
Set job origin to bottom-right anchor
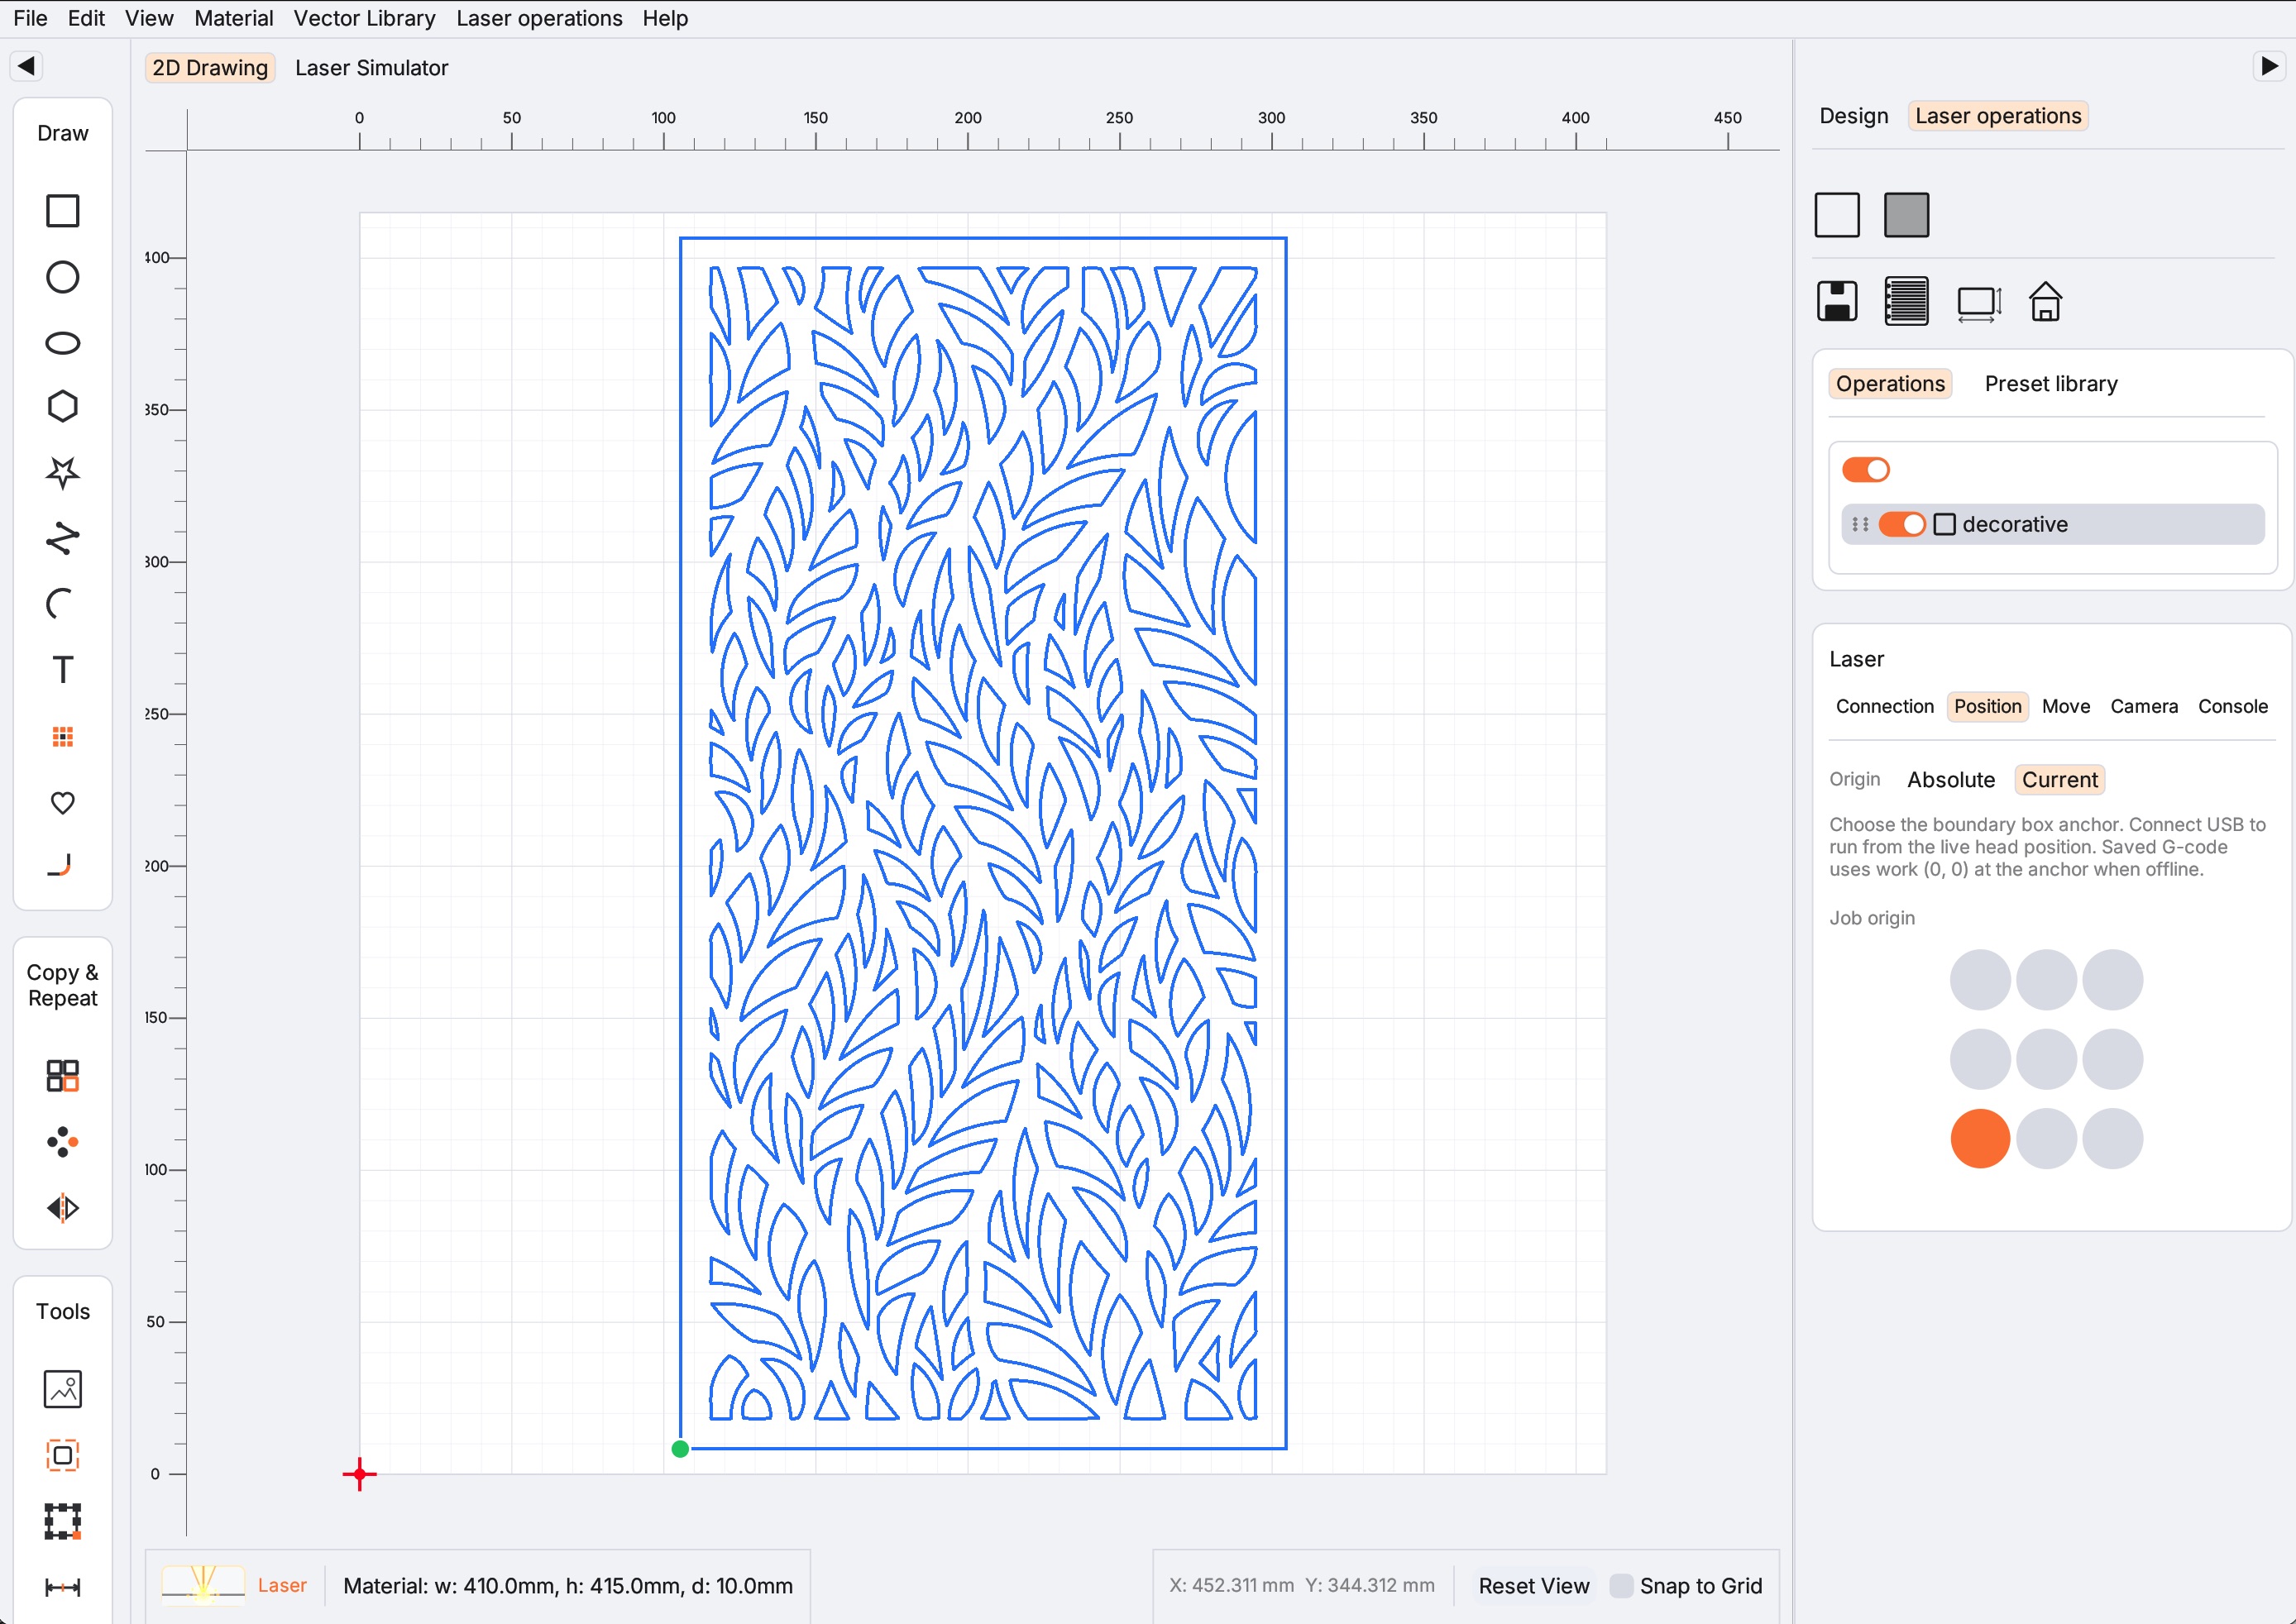click(x=2112, y=1139)
